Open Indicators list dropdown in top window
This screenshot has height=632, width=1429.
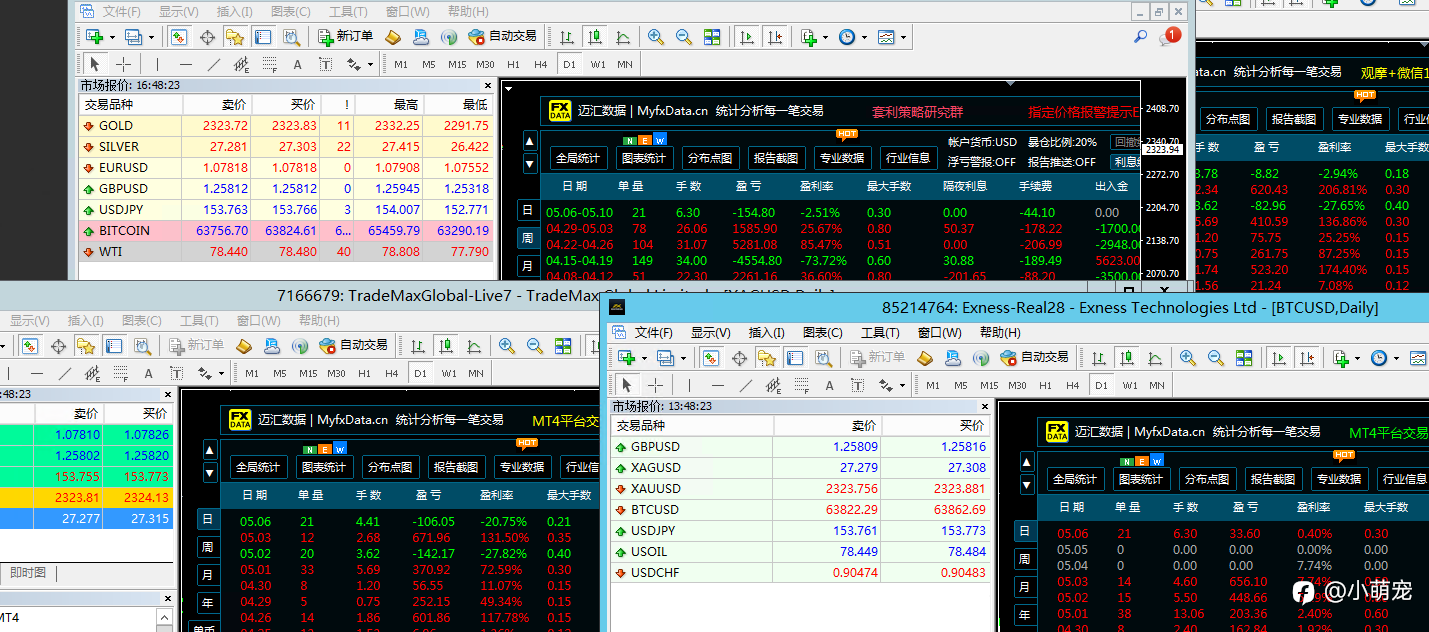click(x=813, y=37)
